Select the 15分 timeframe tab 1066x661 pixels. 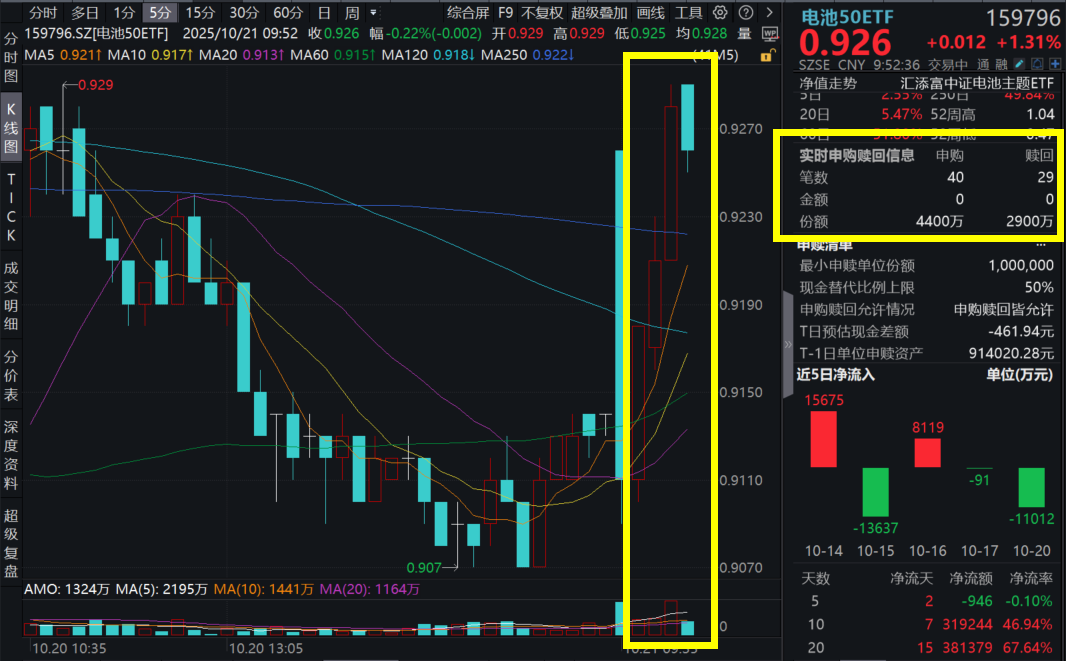click(x=199, y=14)
